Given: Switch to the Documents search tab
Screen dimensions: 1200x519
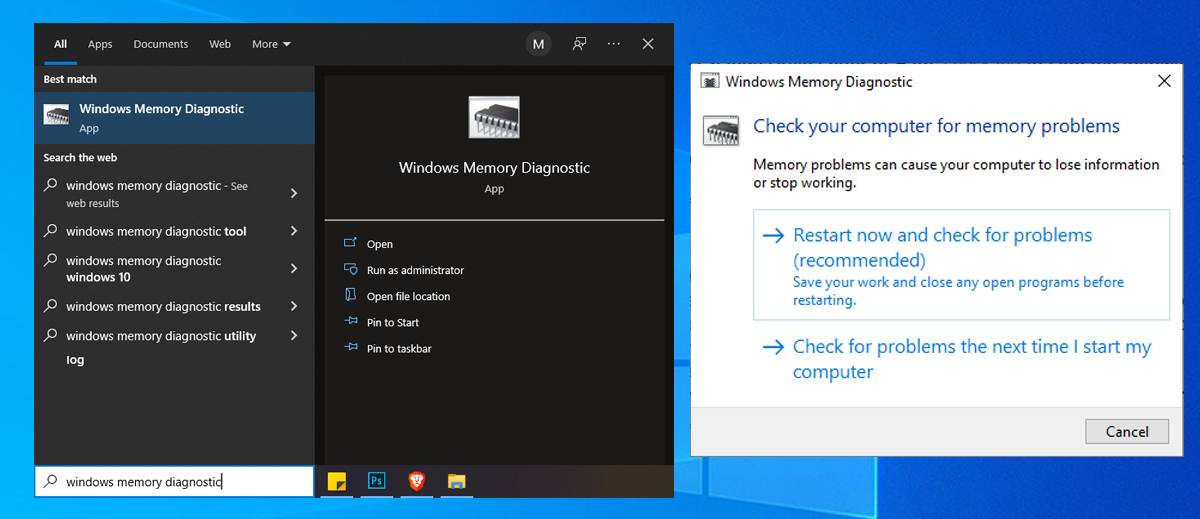Looking at the screenshot, I should 160,44.
